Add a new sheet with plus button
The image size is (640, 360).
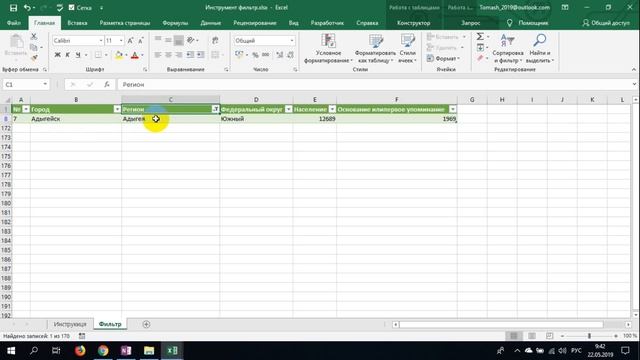point(147,324)
